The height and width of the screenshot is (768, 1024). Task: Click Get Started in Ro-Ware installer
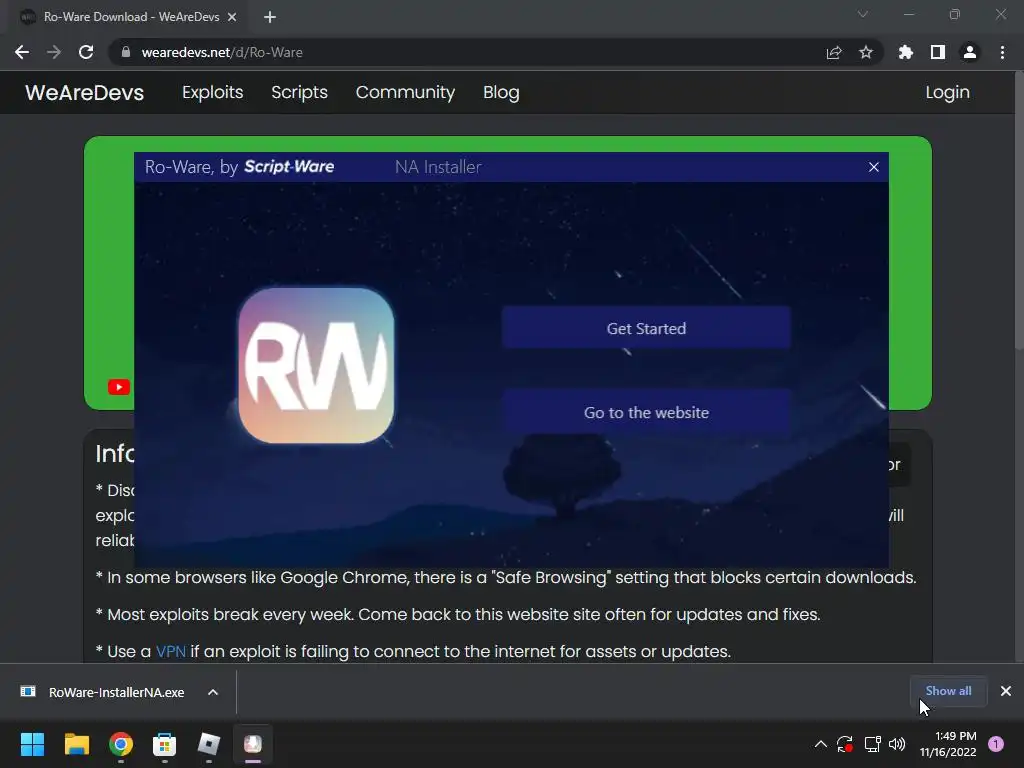click(x=646, y=328)
